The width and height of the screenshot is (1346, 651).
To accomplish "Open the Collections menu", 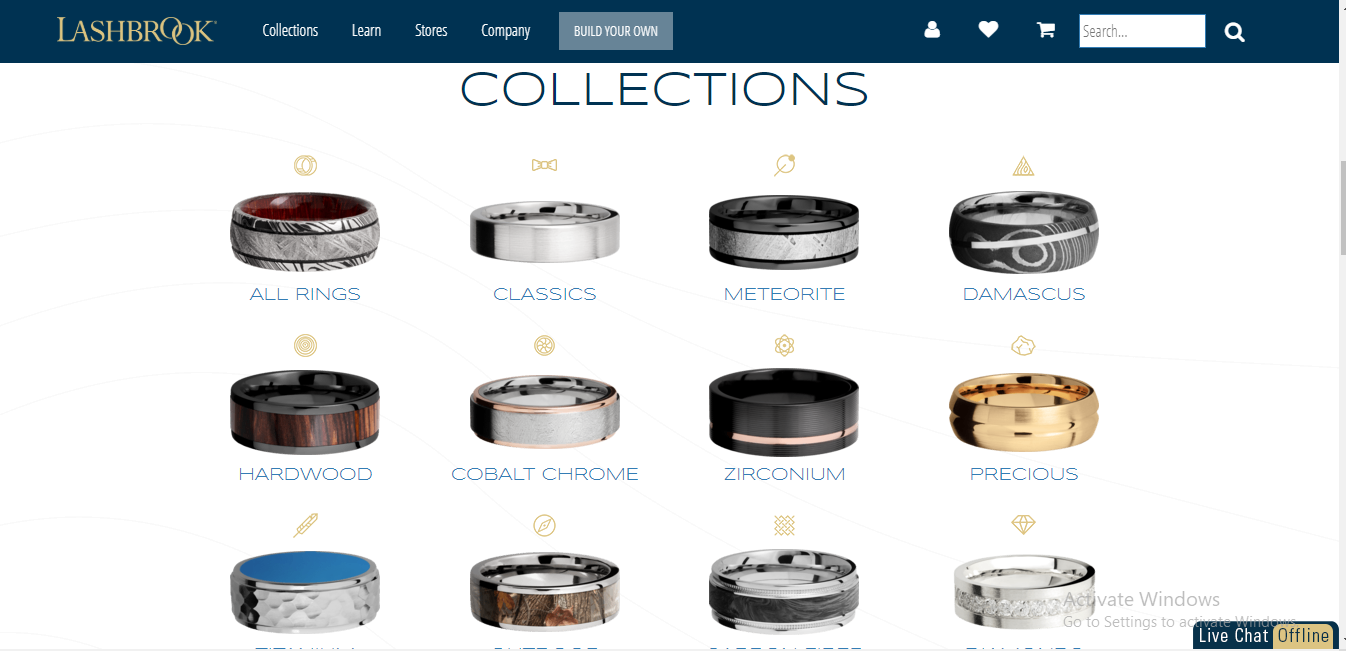I will [290, 30].
